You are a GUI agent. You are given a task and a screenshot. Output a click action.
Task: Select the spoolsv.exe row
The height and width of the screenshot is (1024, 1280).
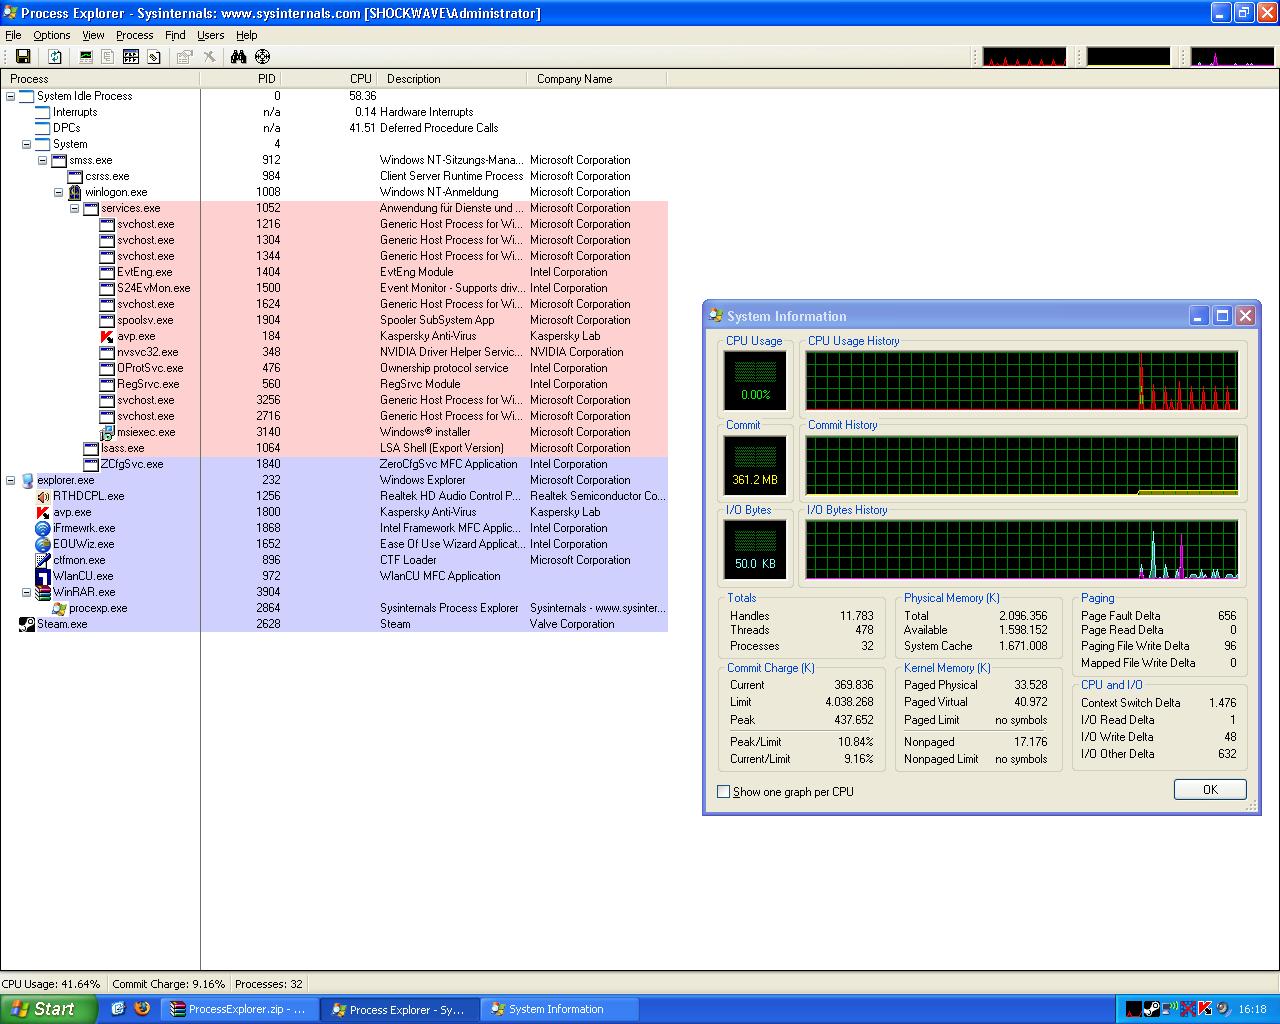[334, 320]
